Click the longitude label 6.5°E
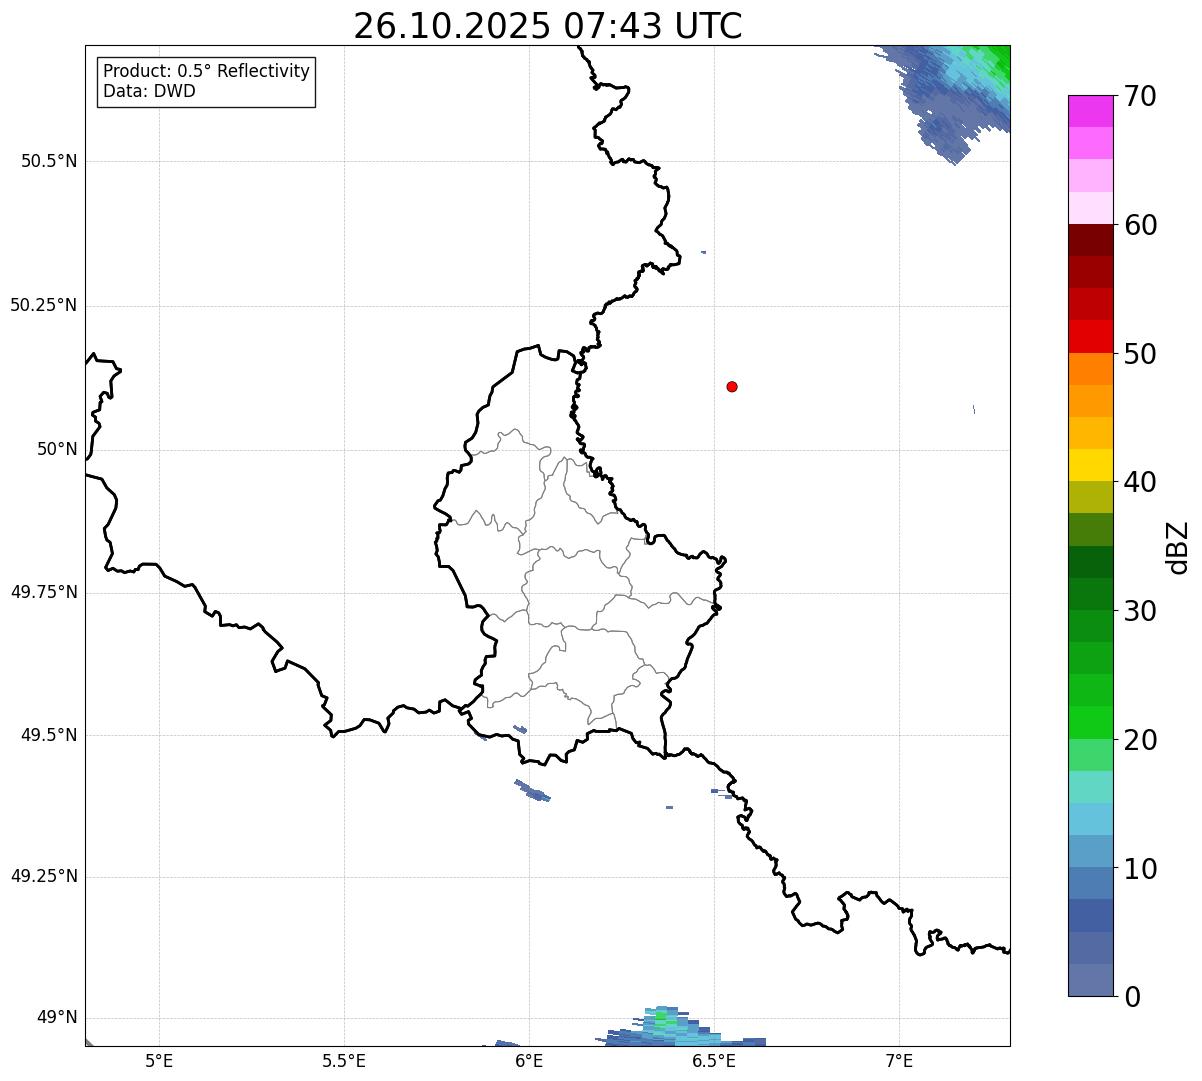 (714, 1061)
